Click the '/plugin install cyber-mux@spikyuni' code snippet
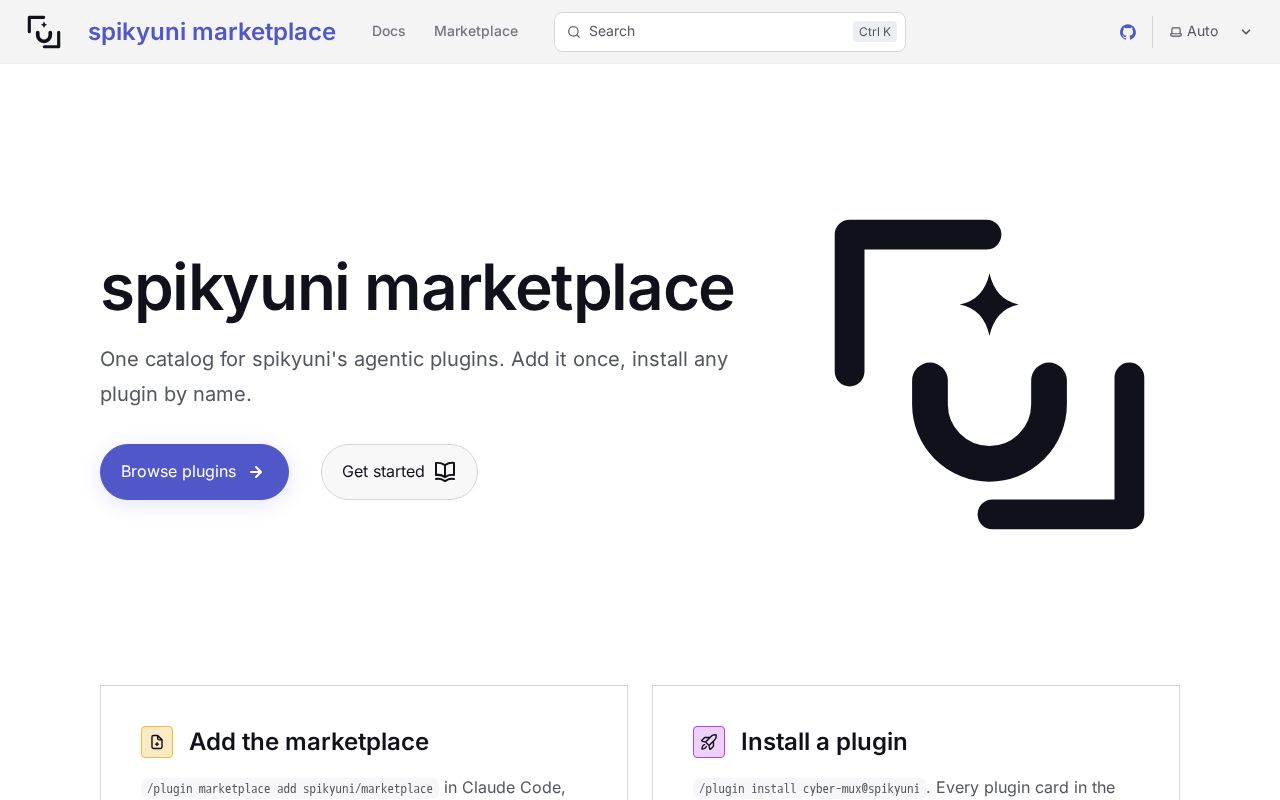Image resolution: width=1280 pixels, height=800 pixels. click(809, 789)
